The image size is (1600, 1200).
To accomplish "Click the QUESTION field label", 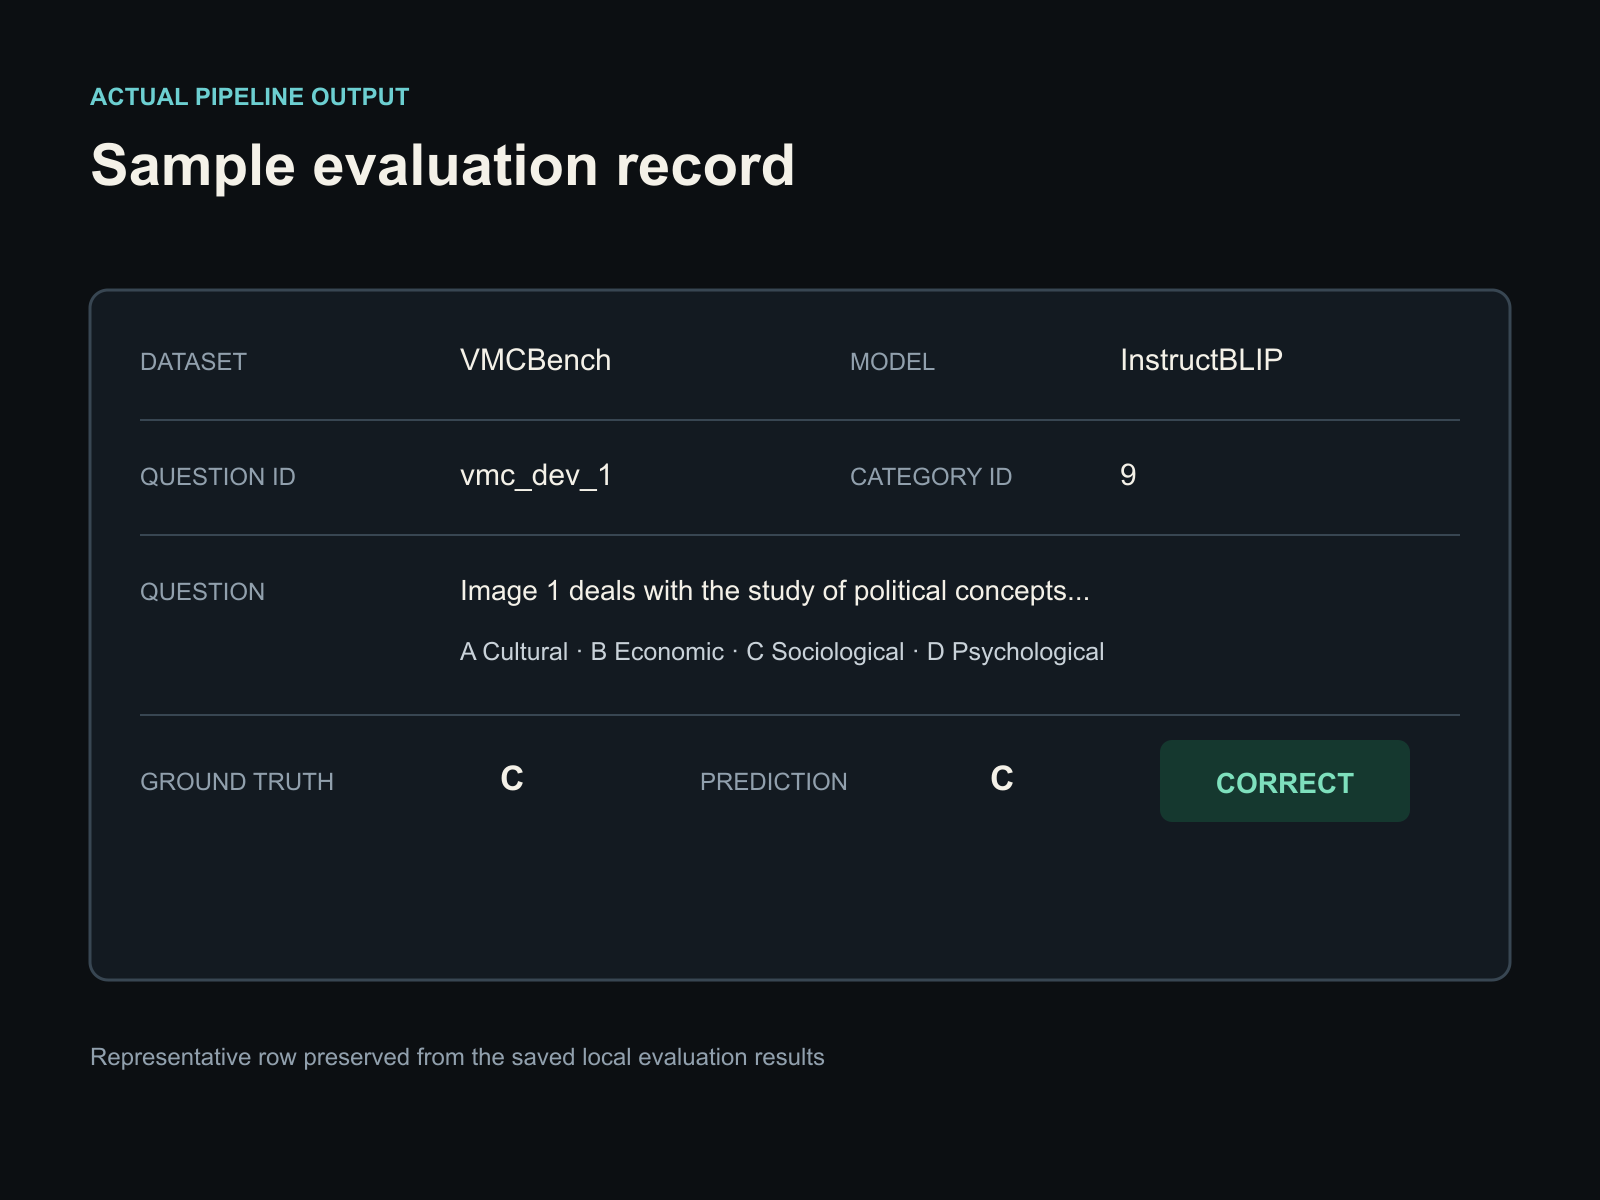I will point(202,592).
